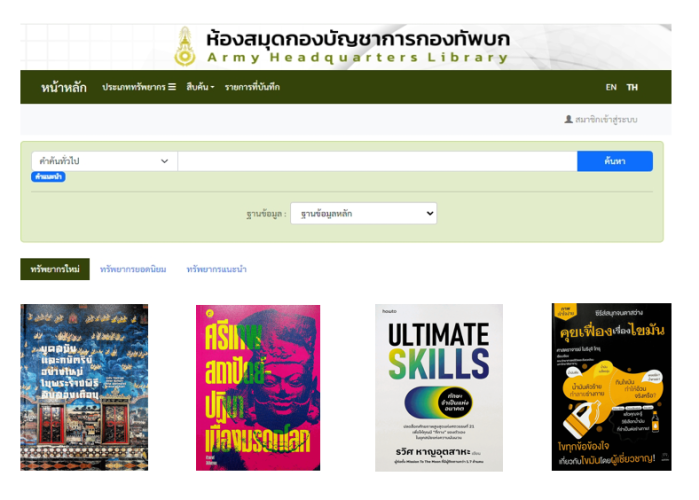Click the library title banner text
This screenshot has height=500, width=699.
click(358, 46)
